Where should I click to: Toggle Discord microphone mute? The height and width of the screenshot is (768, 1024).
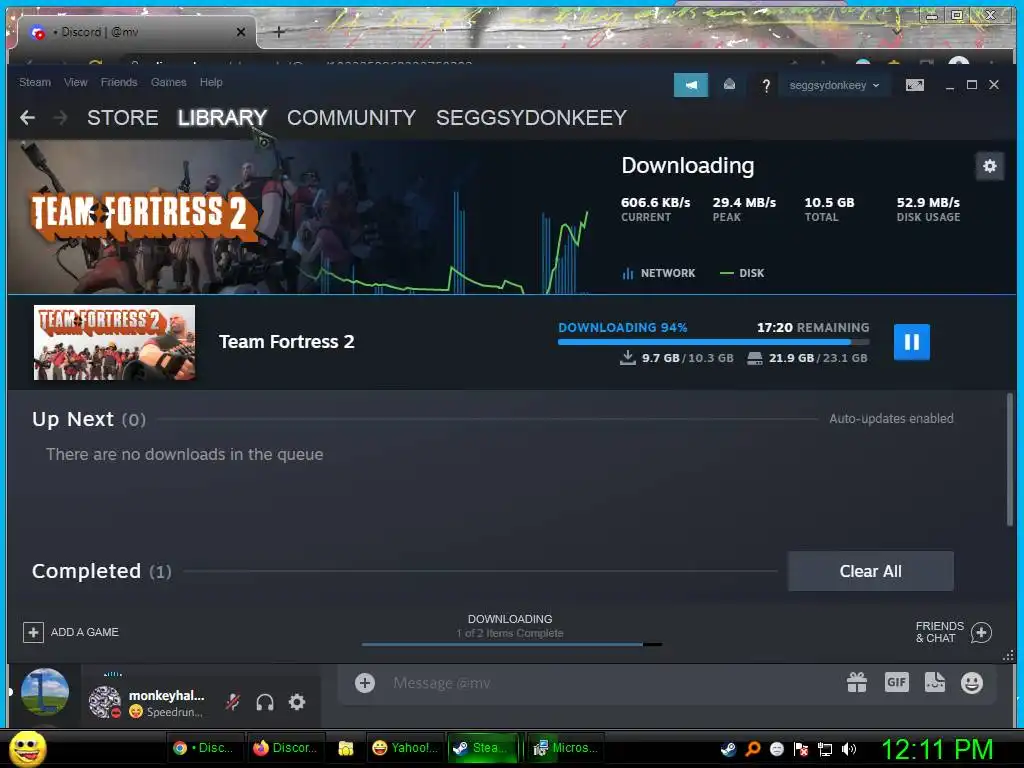232,702
